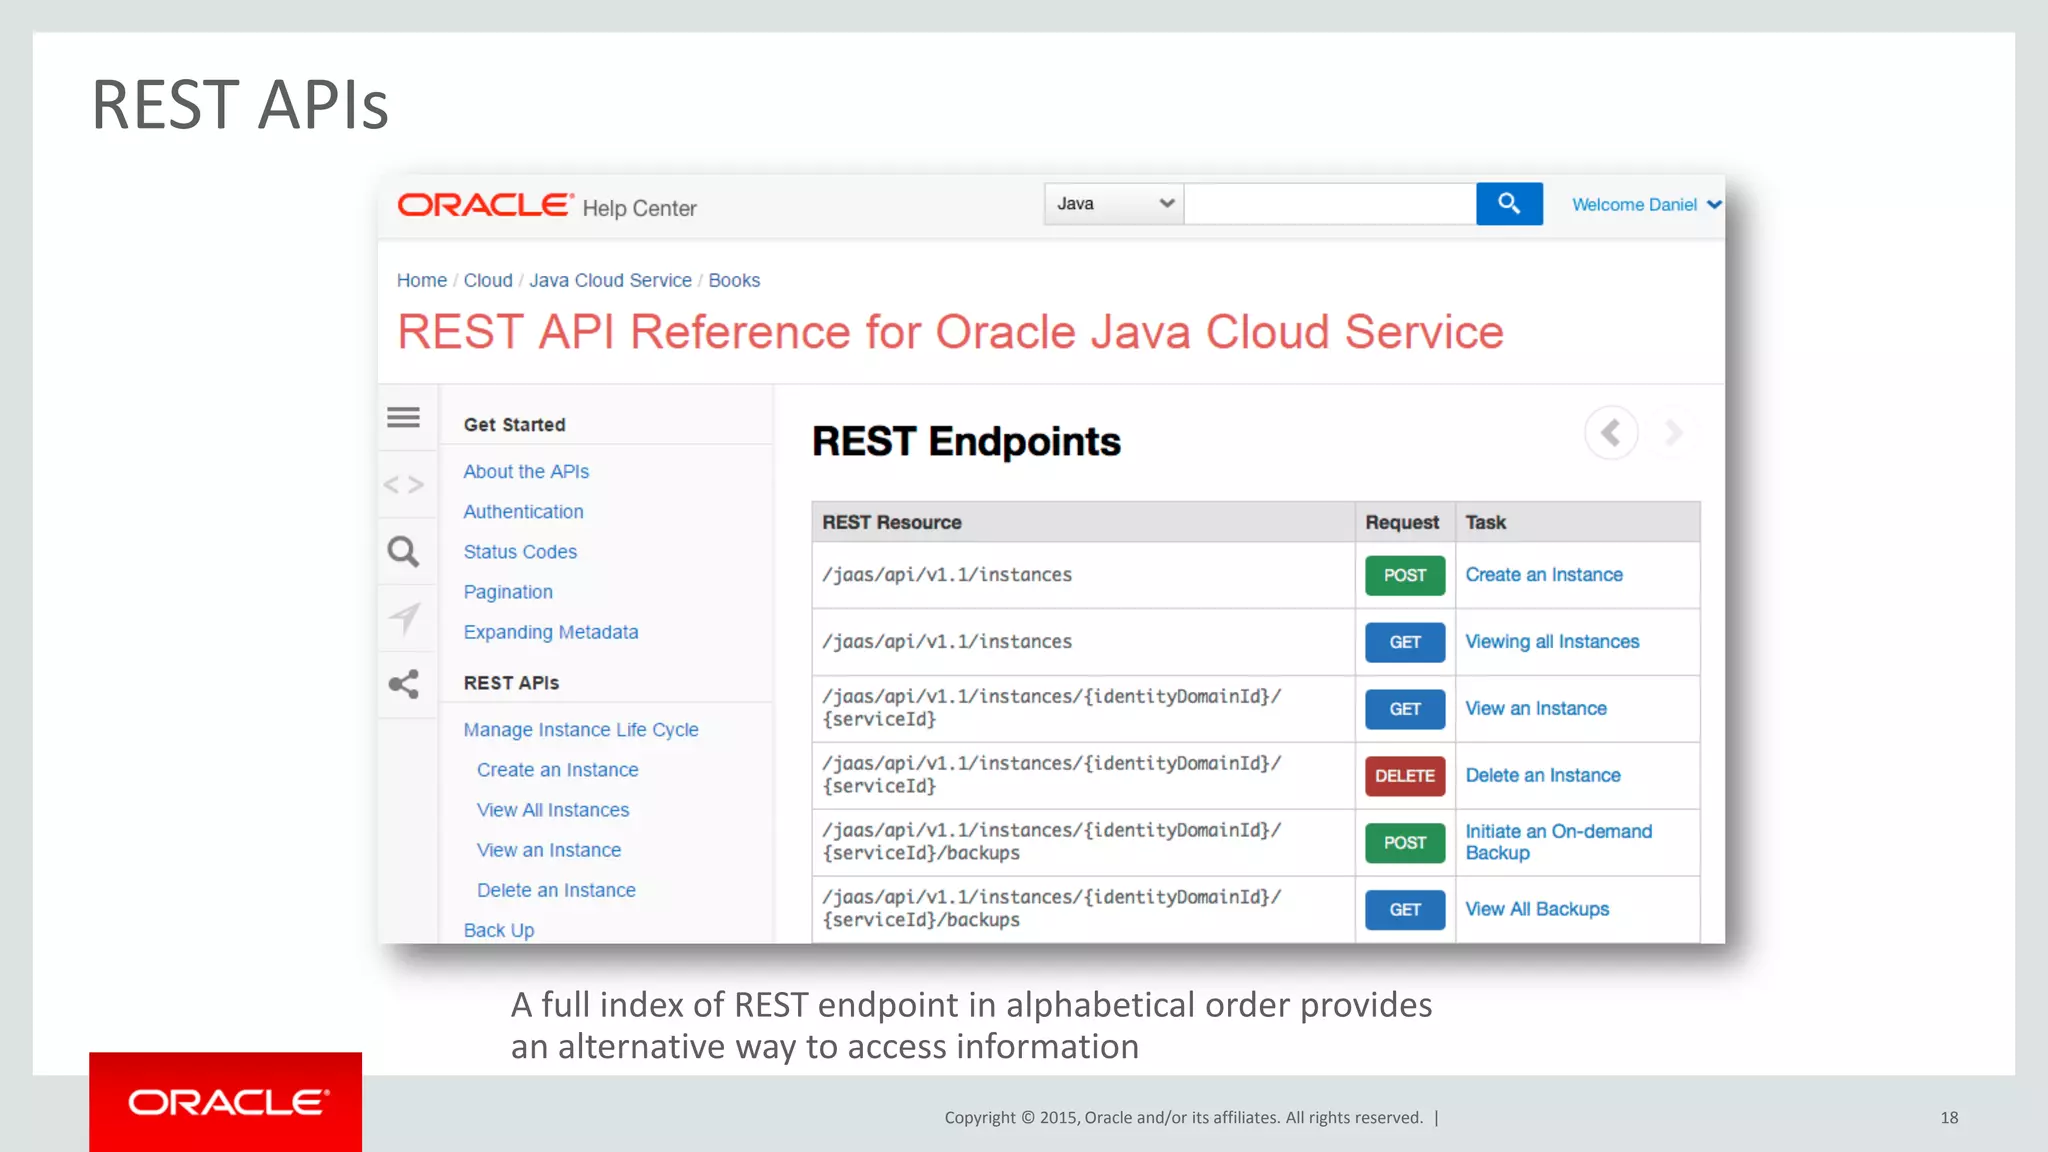
Task: Open Java Cloud Service breadcrumb
Action: pos(610,281)
